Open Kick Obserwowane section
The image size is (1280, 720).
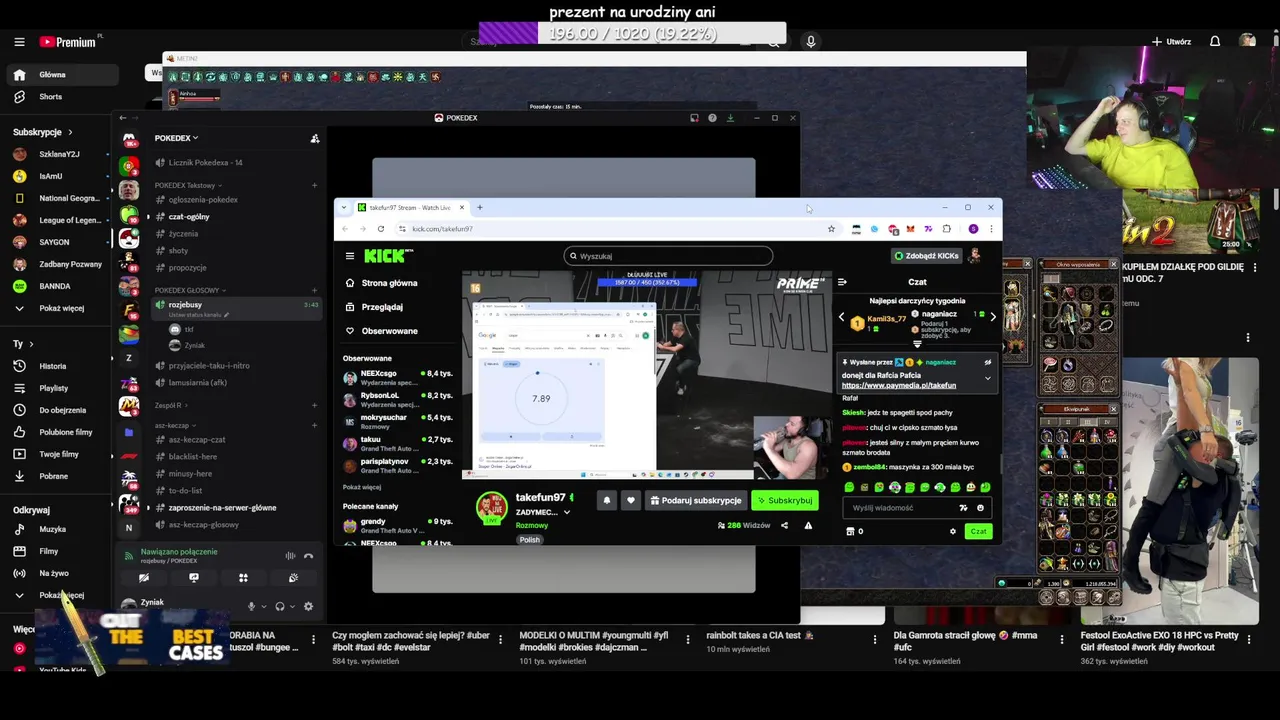pyautogui.click(x=381, y=331)
